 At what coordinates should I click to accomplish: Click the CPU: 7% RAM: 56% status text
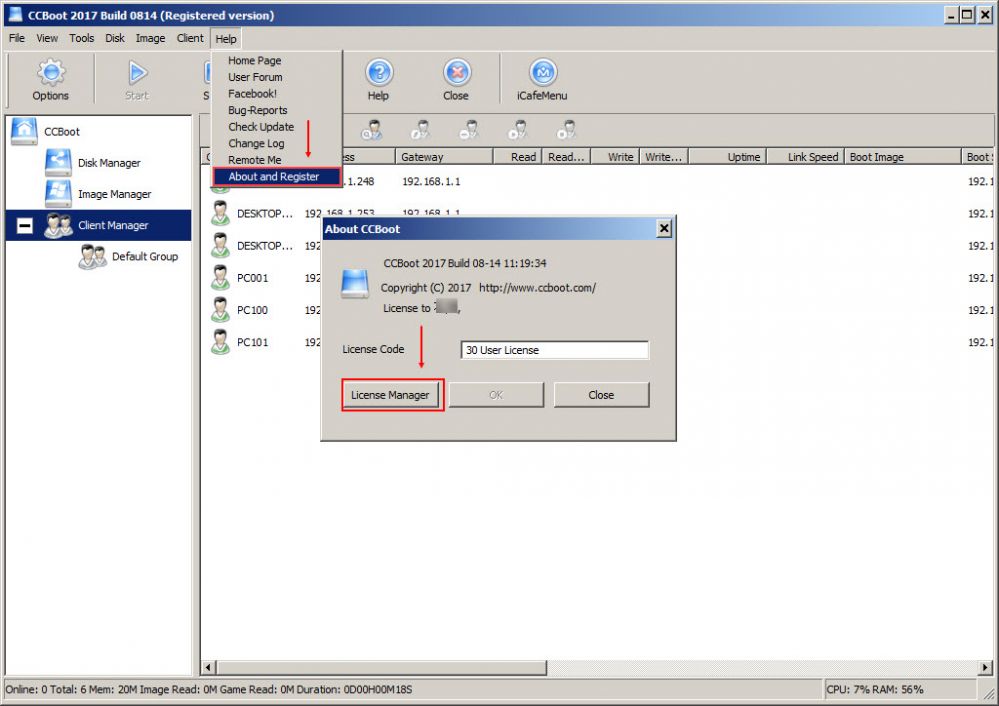point(875,689)
